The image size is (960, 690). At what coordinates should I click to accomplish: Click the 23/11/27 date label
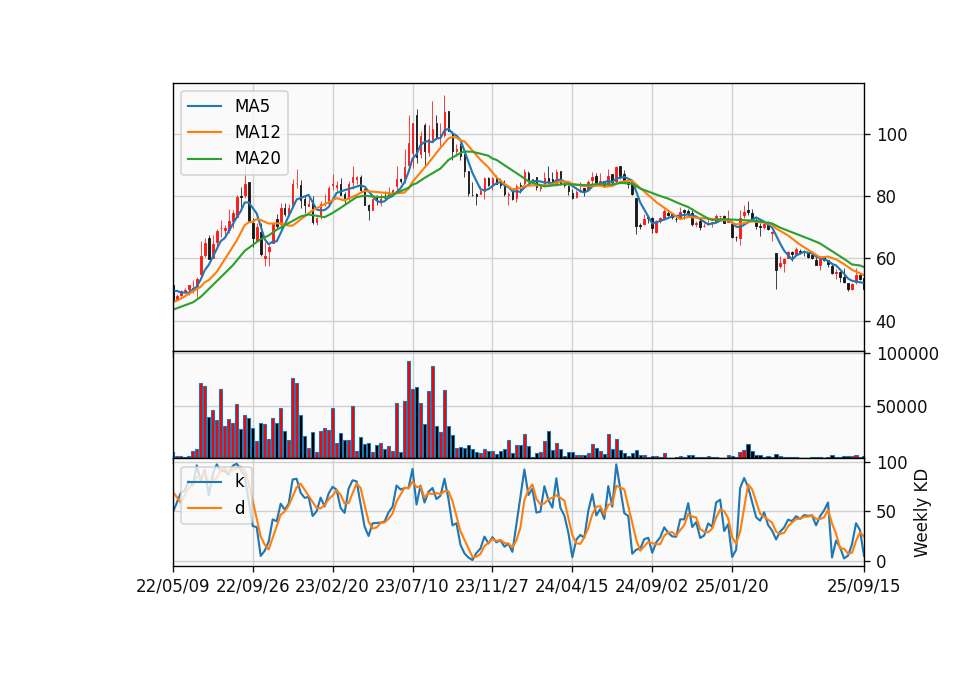[x=492, y=586]
